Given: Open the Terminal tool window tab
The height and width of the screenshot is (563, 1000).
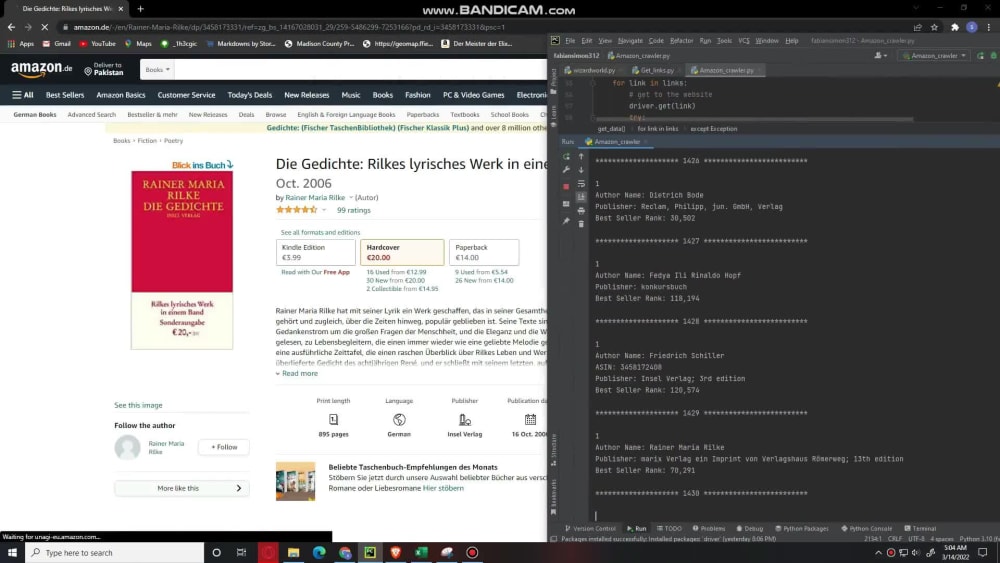Looking at the screenshot, I should (x=920, y=528).
